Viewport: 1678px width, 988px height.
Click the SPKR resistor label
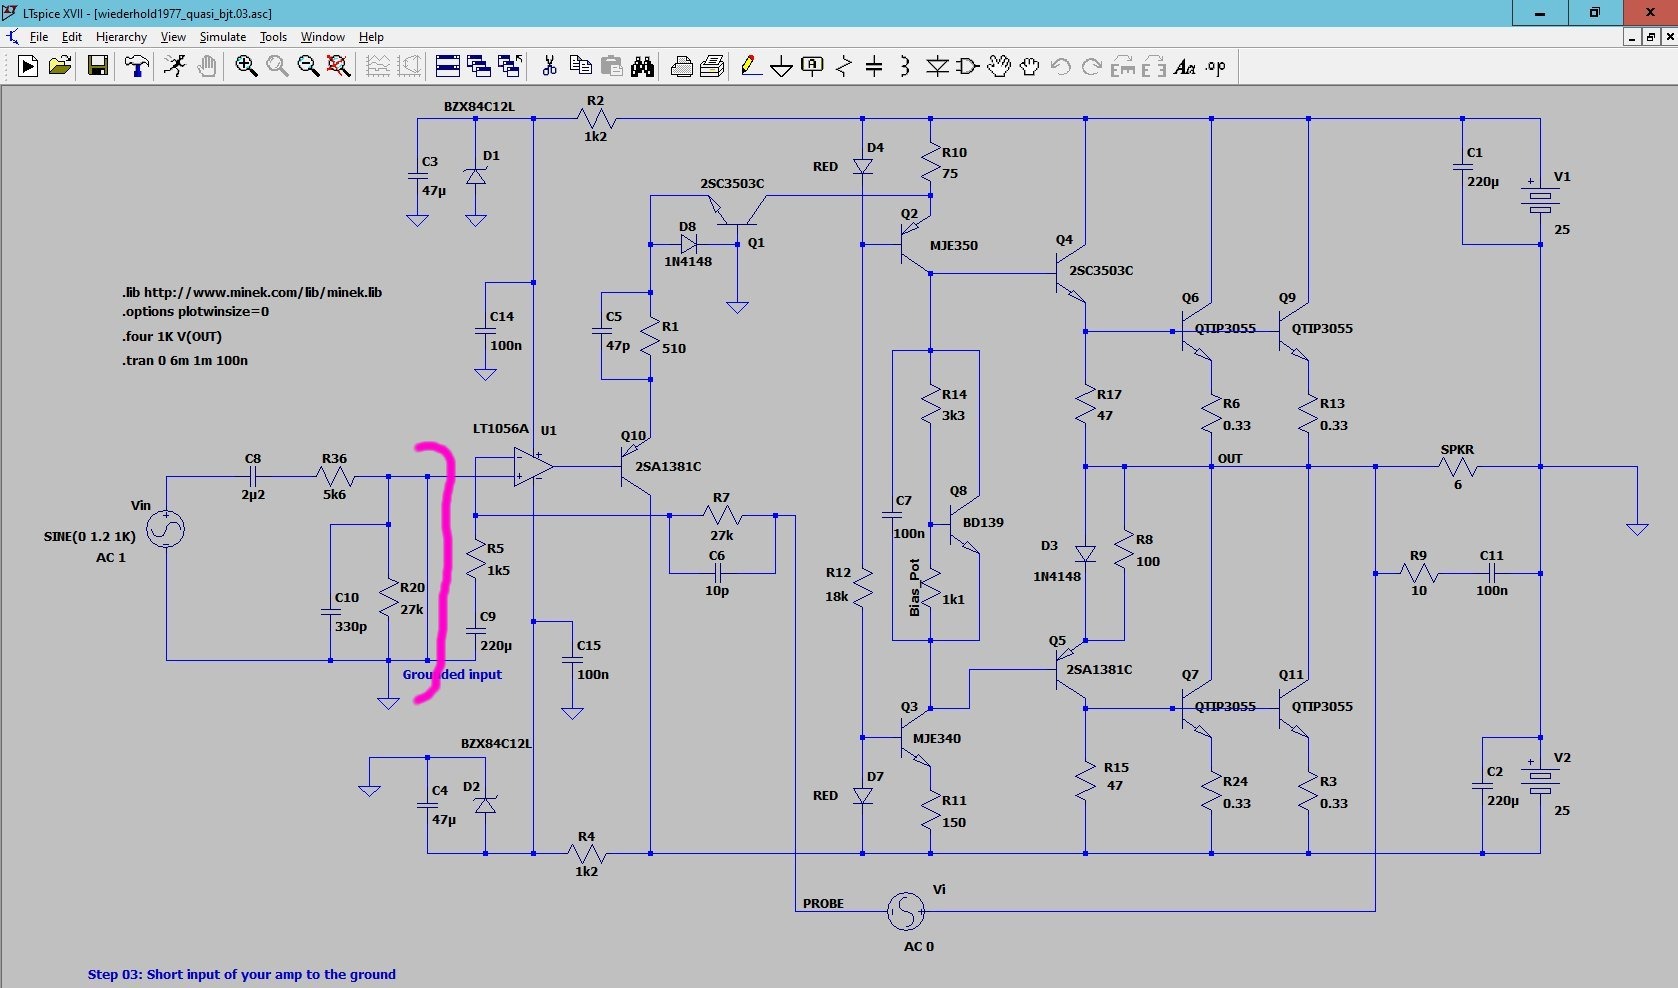coord(1457,449)
